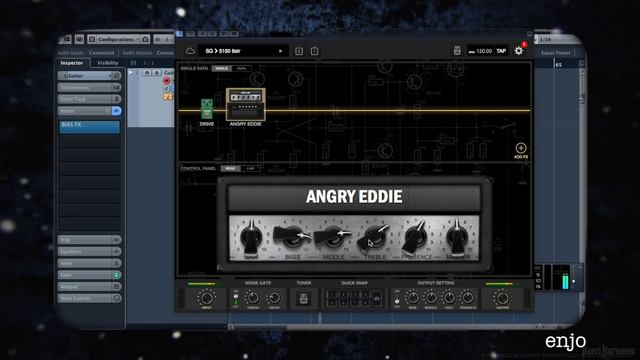Click the edit channel icon beside Guitar
Screen dimensions: 640x360
coord(117,76)
